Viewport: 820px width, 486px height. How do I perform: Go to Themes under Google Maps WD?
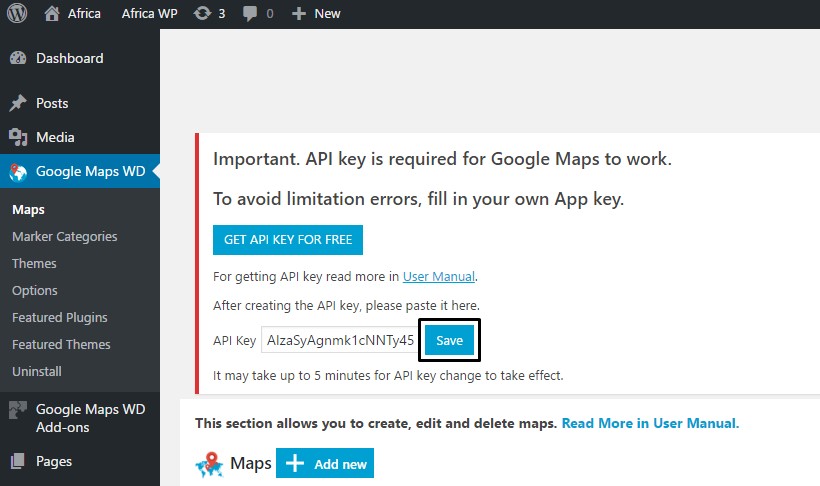point(34,264)
